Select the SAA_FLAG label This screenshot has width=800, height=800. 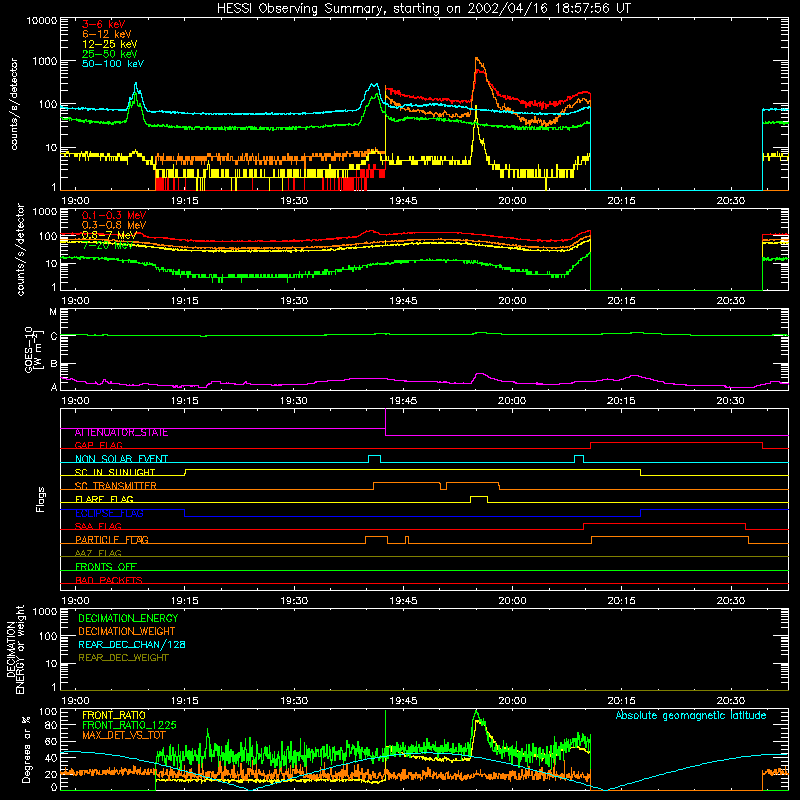[98, 526]
